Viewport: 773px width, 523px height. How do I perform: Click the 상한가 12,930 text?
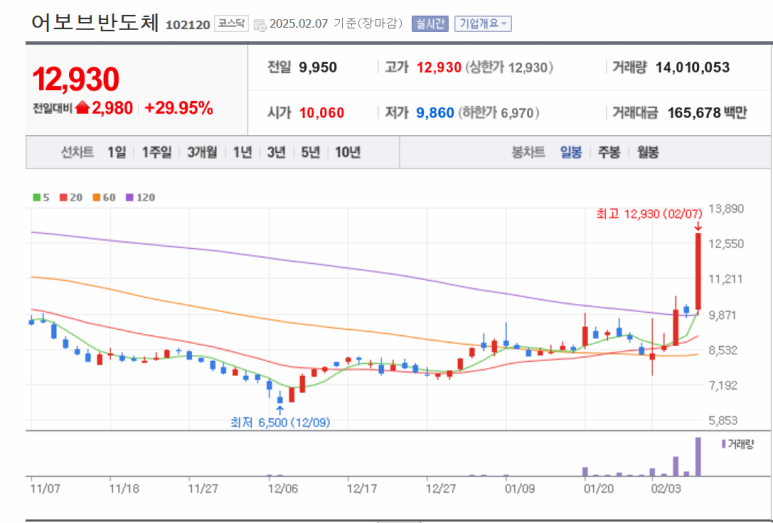[x=509, y=68]
